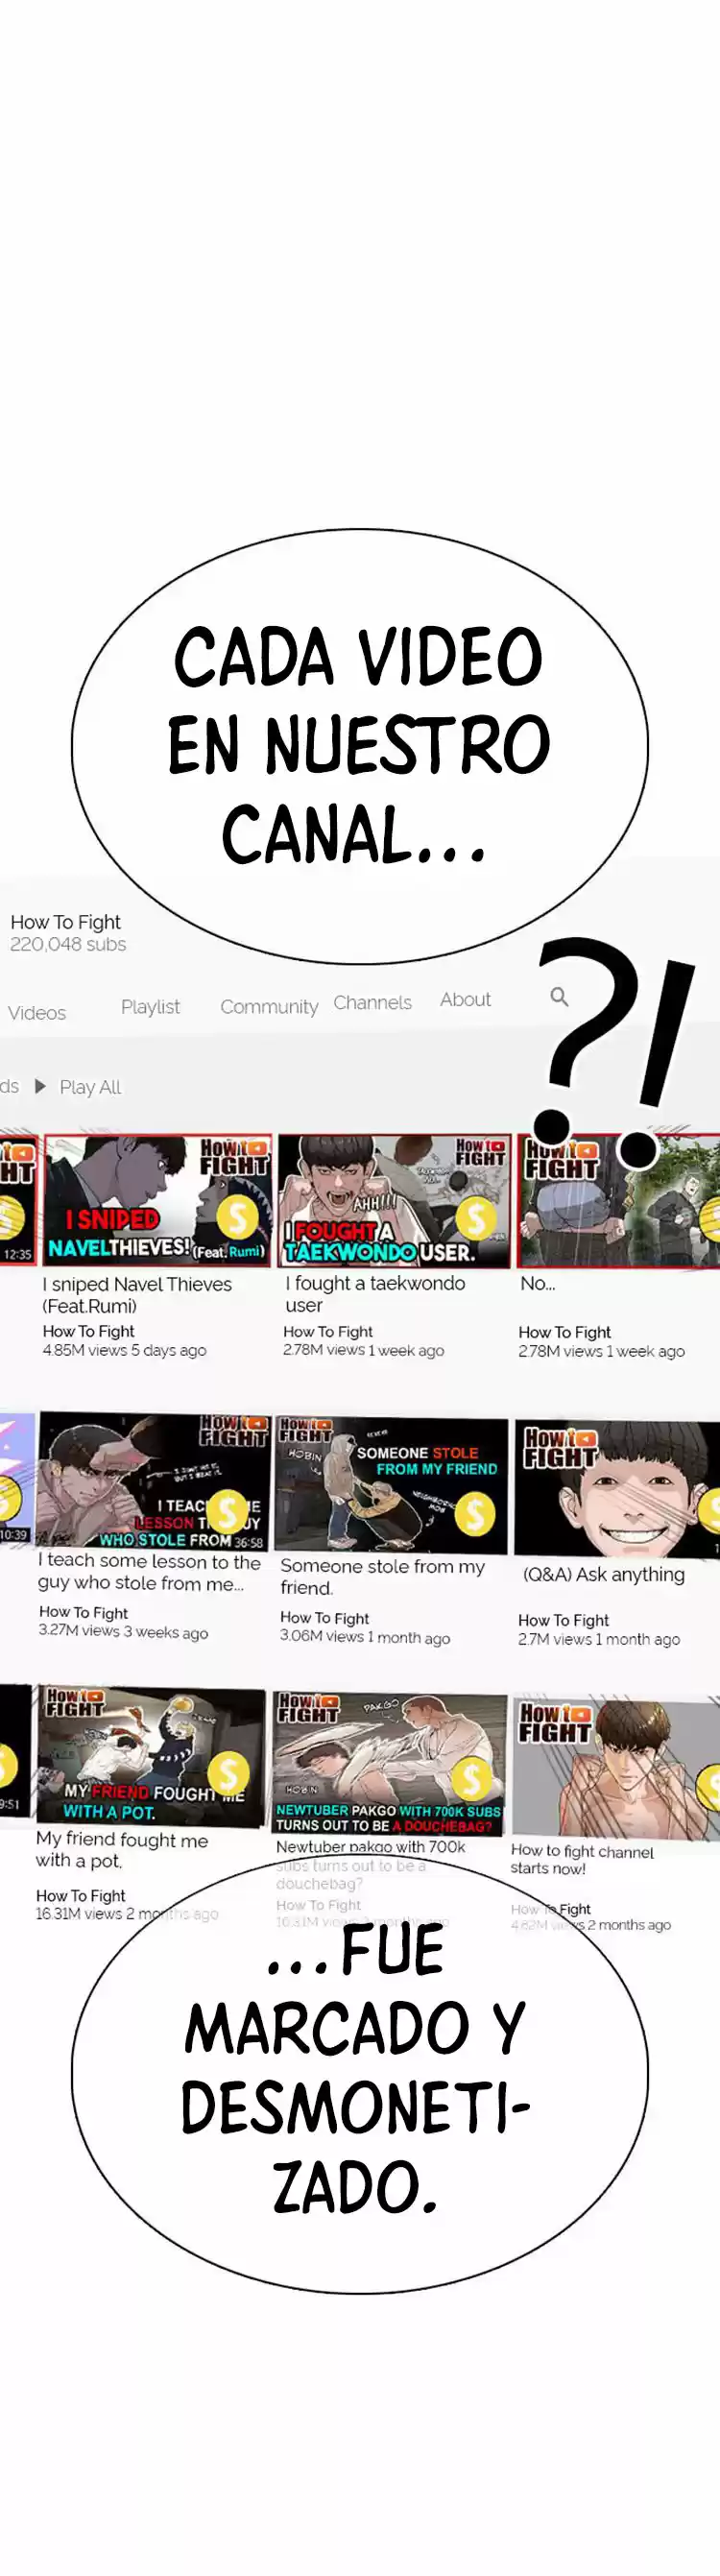Click title 'I teach some lesson to the guy'
Viewport: 720px width, 2576px height.
(149, 1572)
